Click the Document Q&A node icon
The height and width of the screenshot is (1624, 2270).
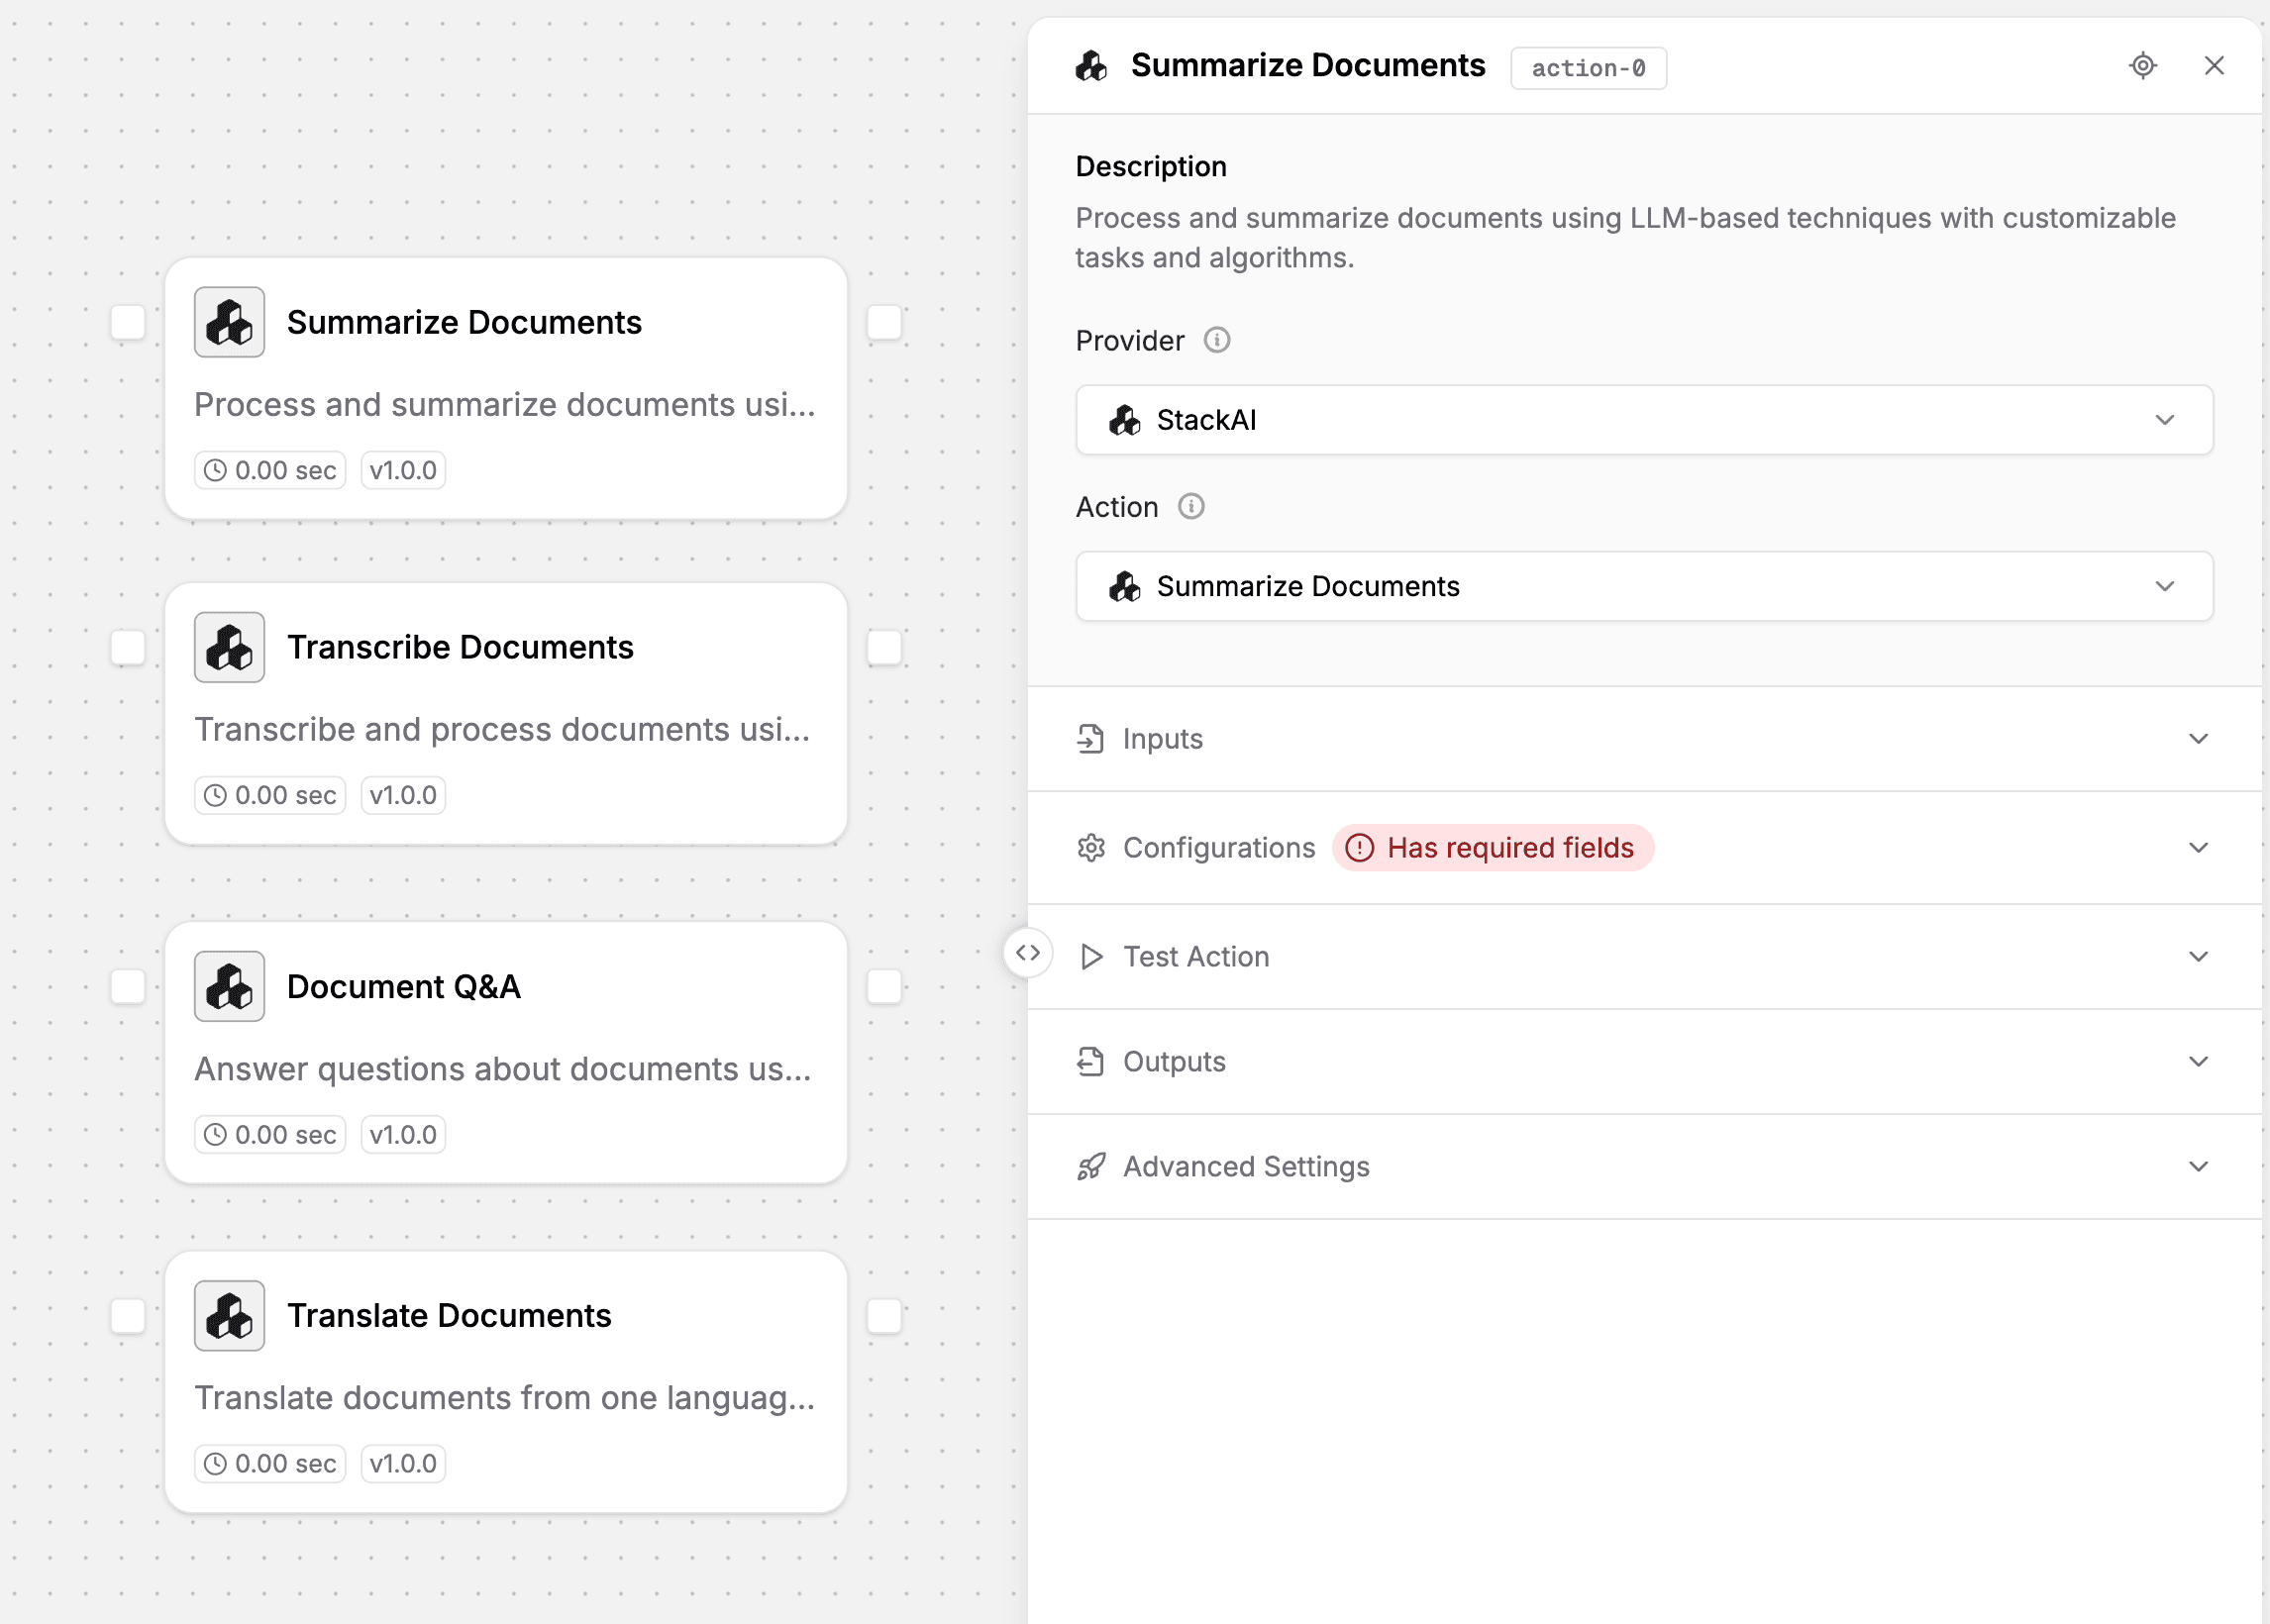pyautogui.click(x=229, y=987)
